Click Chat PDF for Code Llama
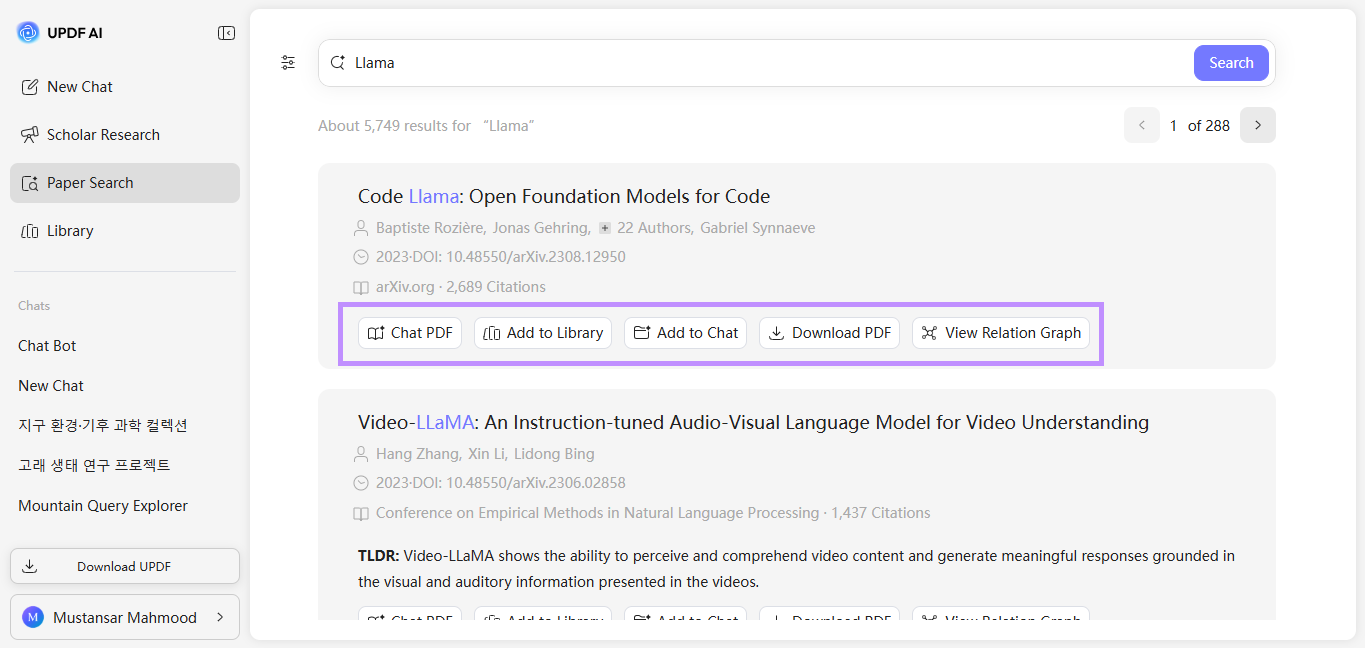 (x=410, y=333)
